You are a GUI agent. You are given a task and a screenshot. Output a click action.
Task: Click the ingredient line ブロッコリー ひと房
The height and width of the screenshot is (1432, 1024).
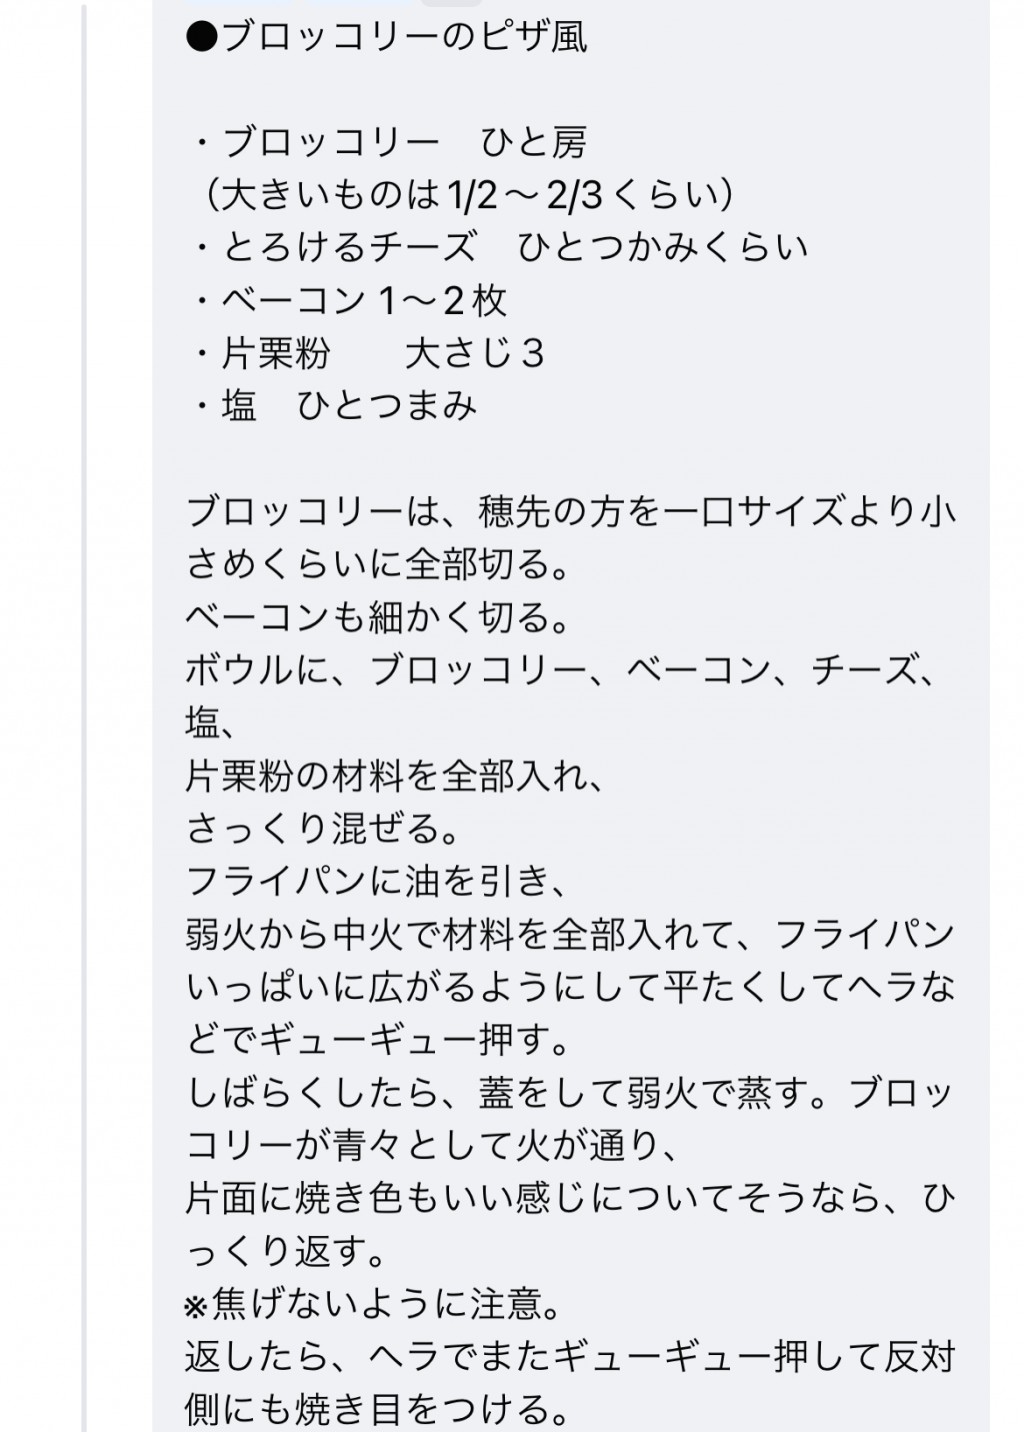pyautogui.click(x=389, y=143)
